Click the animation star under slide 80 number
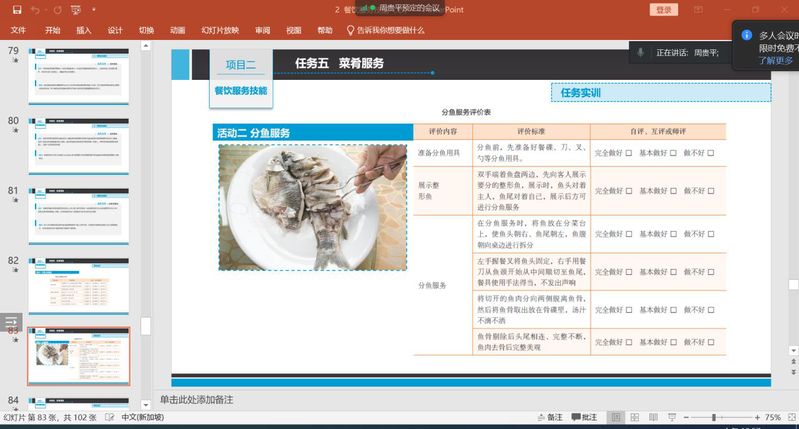This screenshot has width=799, height=429. 15,130
